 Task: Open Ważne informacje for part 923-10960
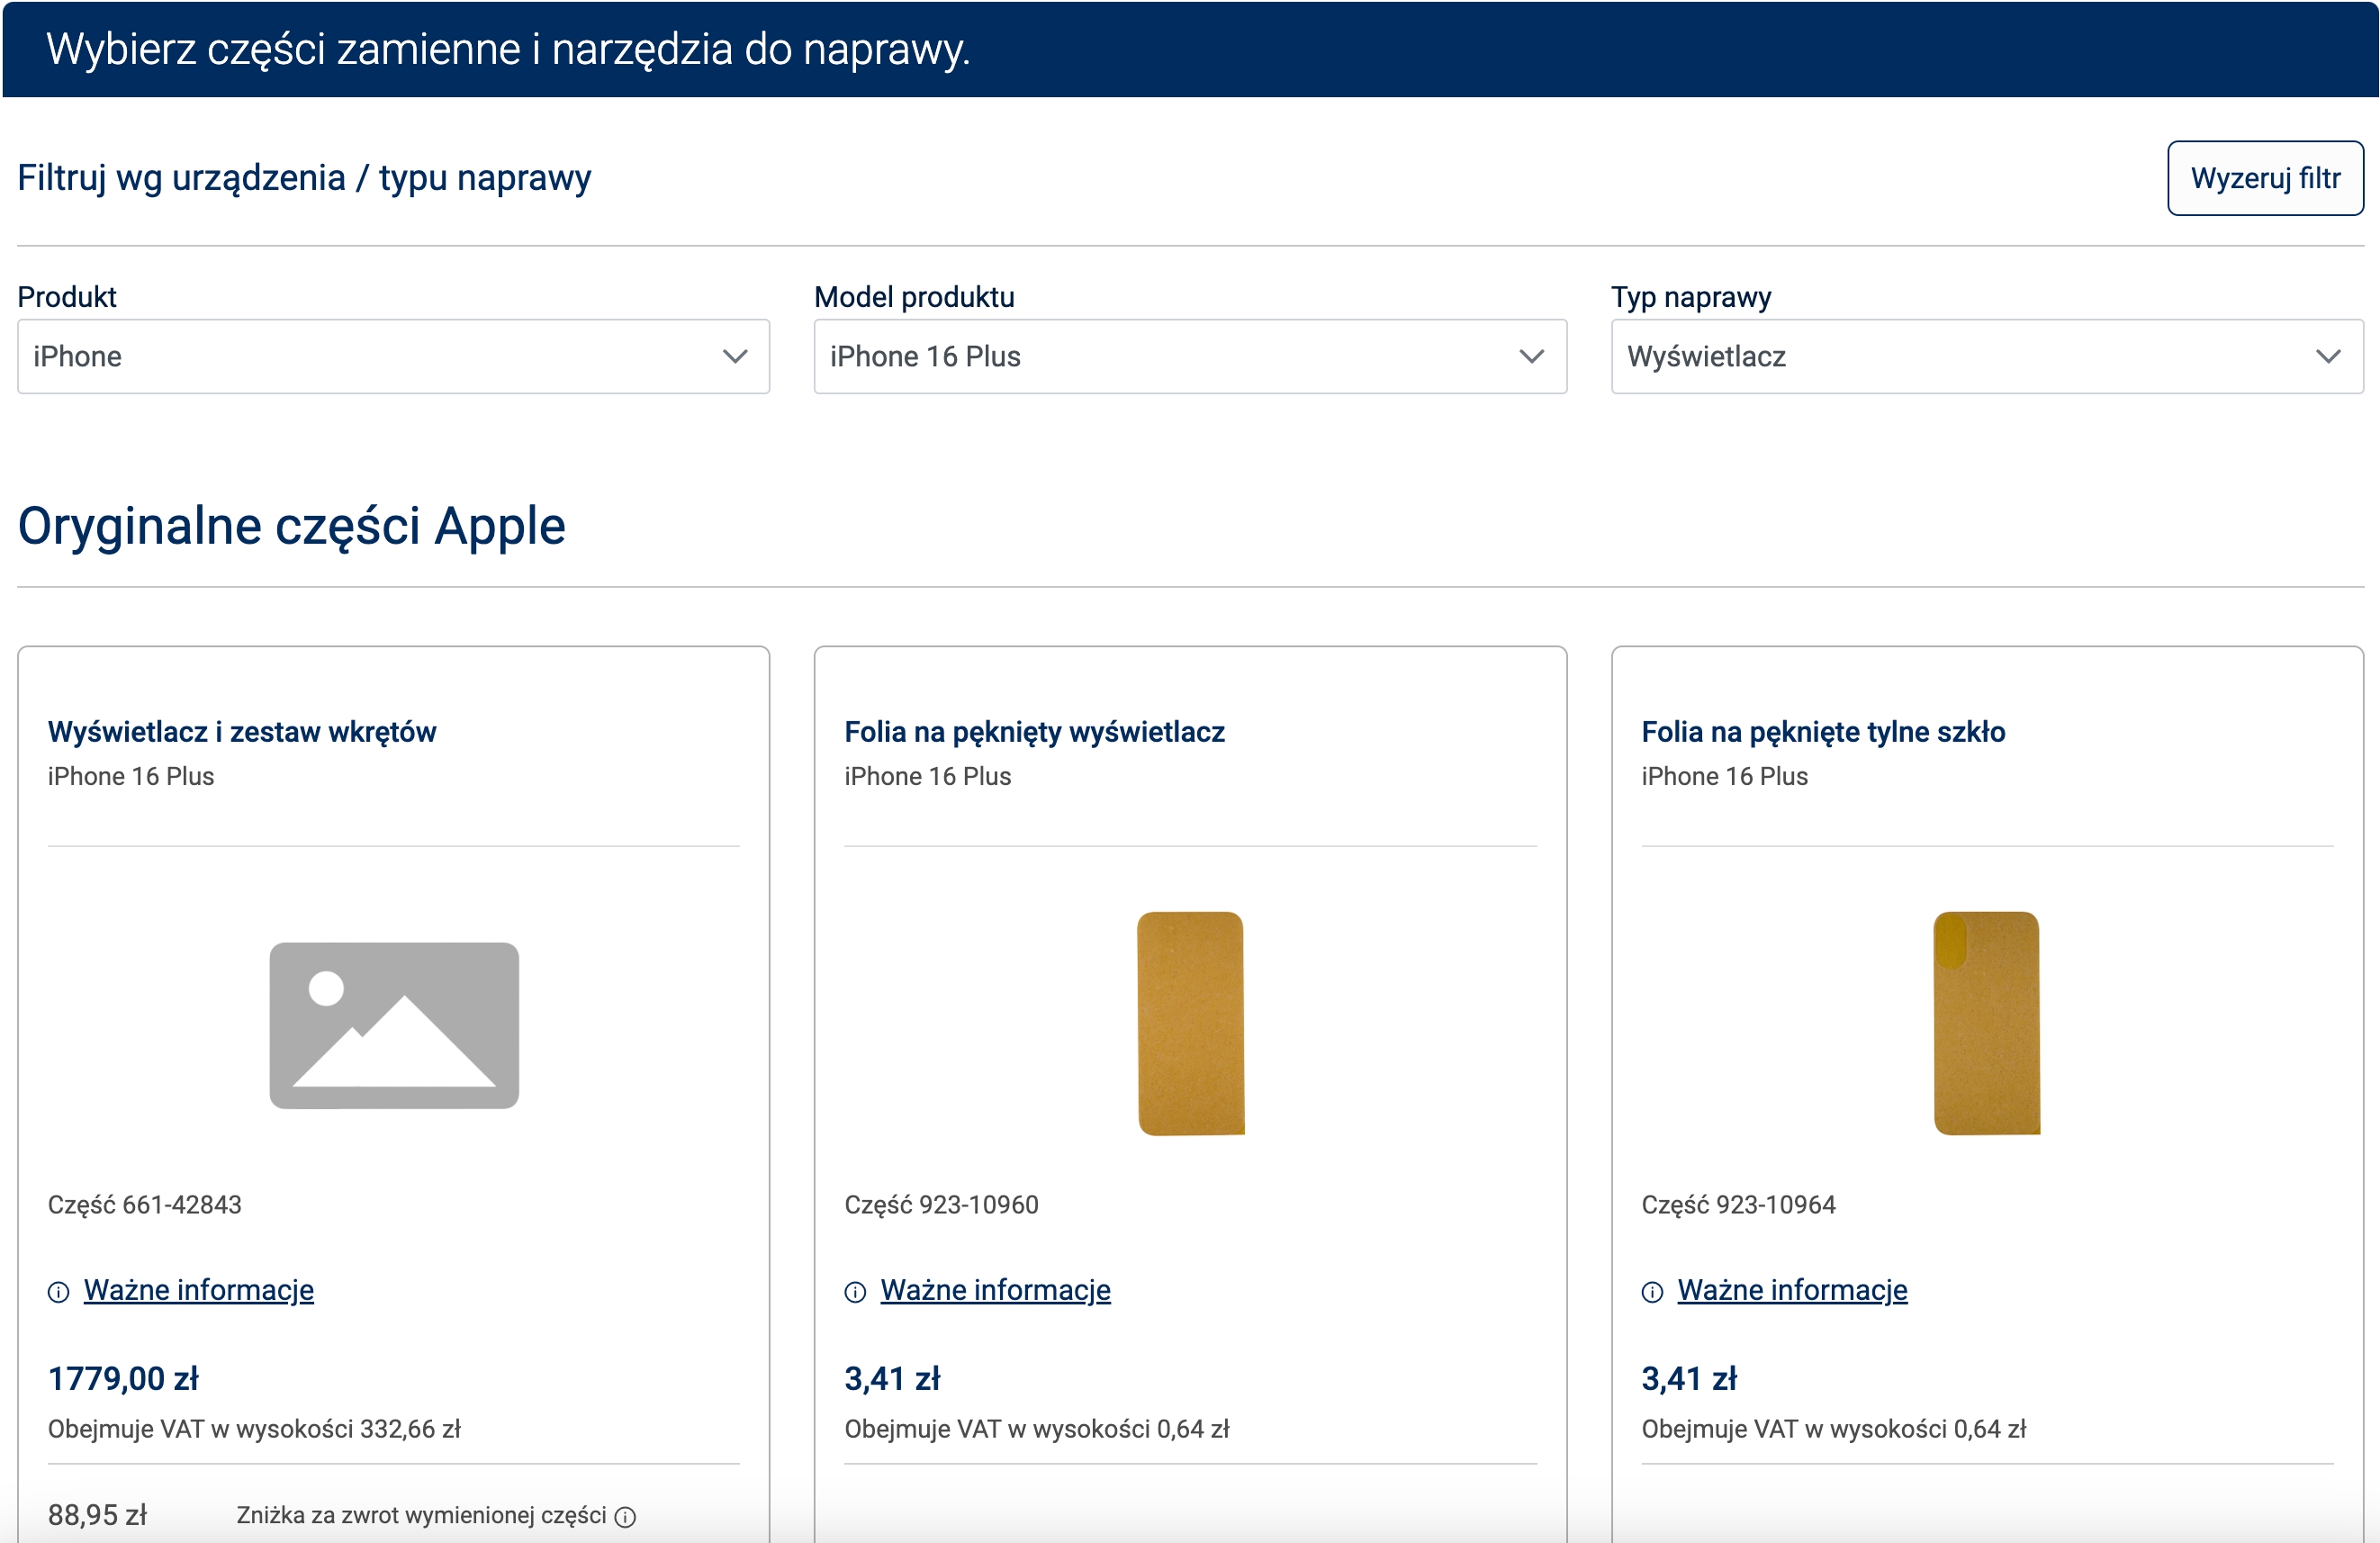[x=995, y=1289]
